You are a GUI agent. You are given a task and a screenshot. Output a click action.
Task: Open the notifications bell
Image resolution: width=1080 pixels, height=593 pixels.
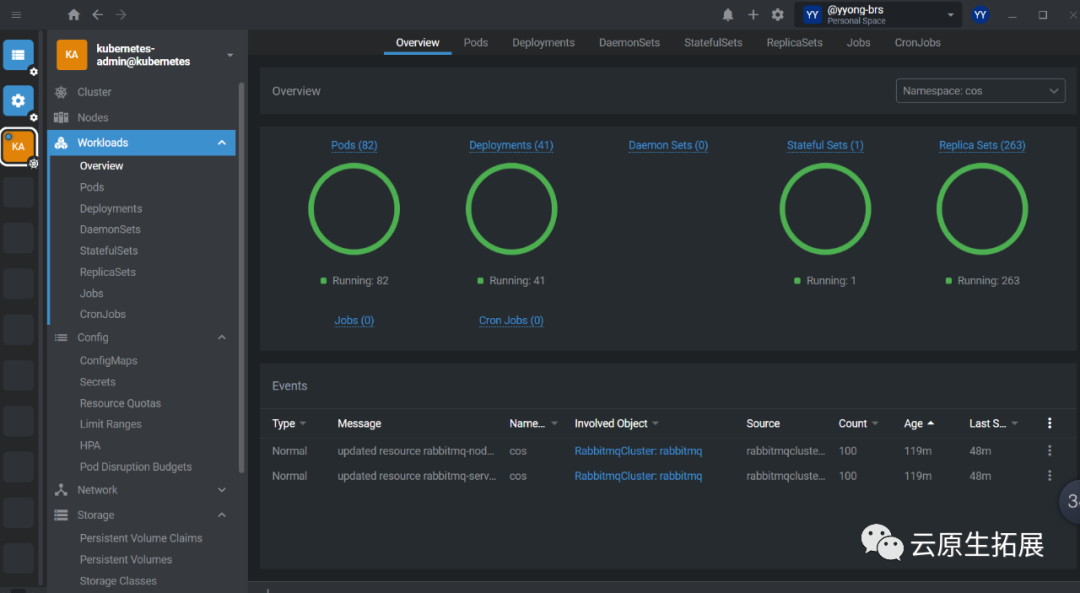pos(728,15)
